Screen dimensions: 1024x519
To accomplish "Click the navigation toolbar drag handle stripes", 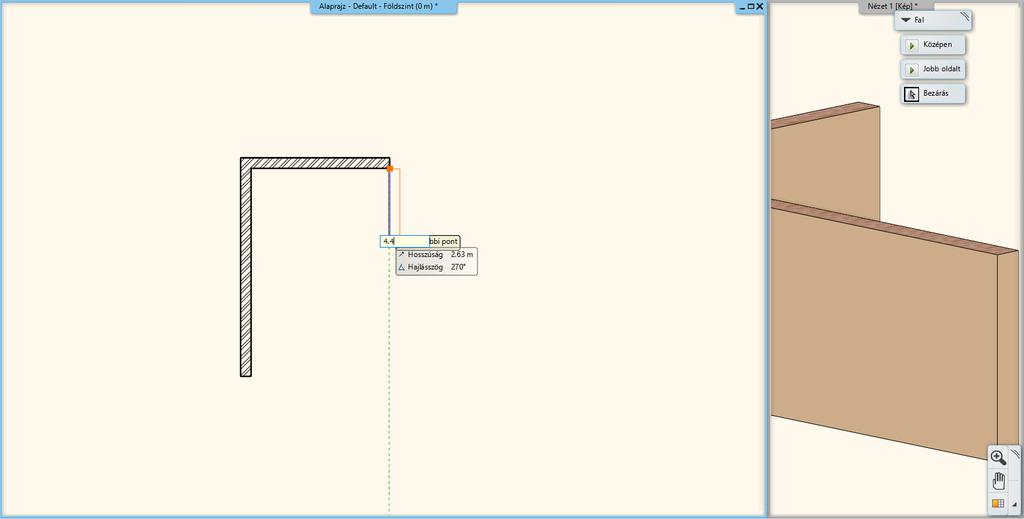I will pos(1015,452).
